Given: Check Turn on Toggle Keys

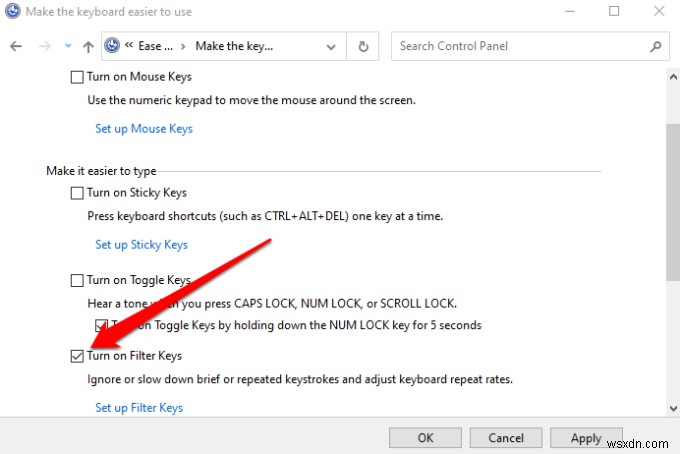Looking at the screenshot, I should pyautogui.click(x=77, y=280).
